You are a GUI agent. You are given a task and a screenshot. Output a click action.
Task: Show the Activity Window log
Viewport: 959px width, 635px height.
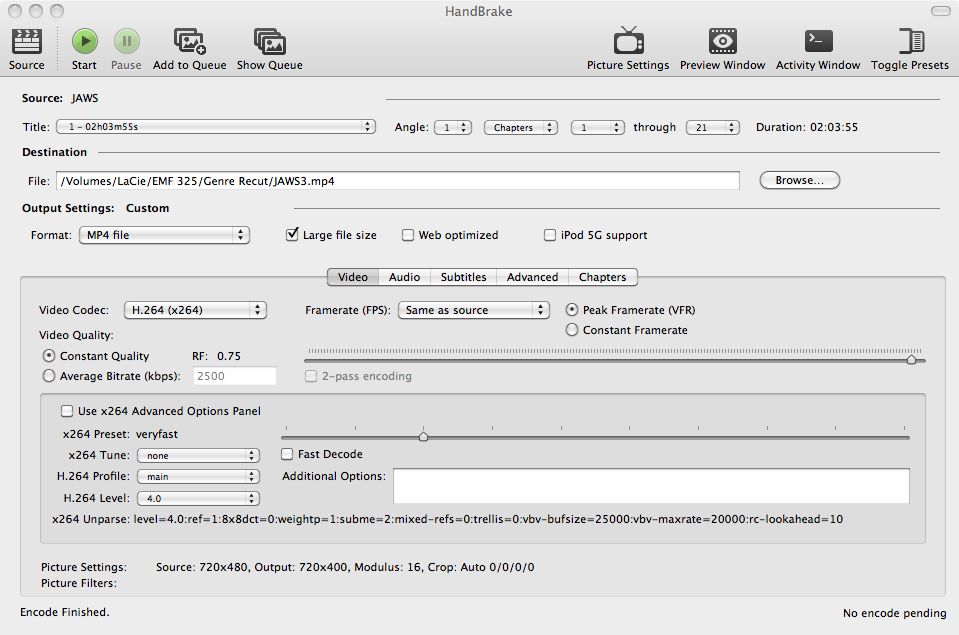coord(818,42)
